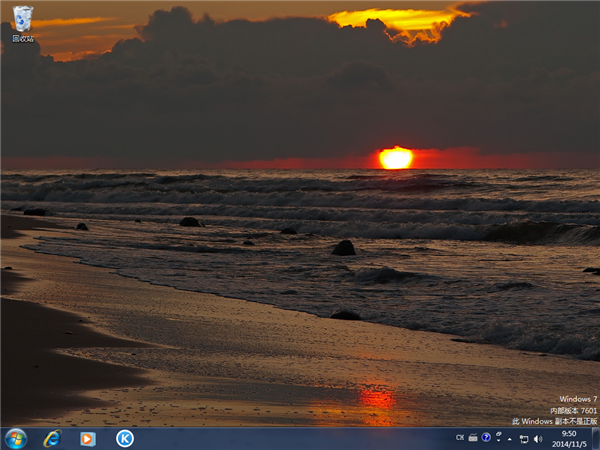The image size is (600, 450).
Task: Open the keyboard input method icon
Action: point(473,438)
